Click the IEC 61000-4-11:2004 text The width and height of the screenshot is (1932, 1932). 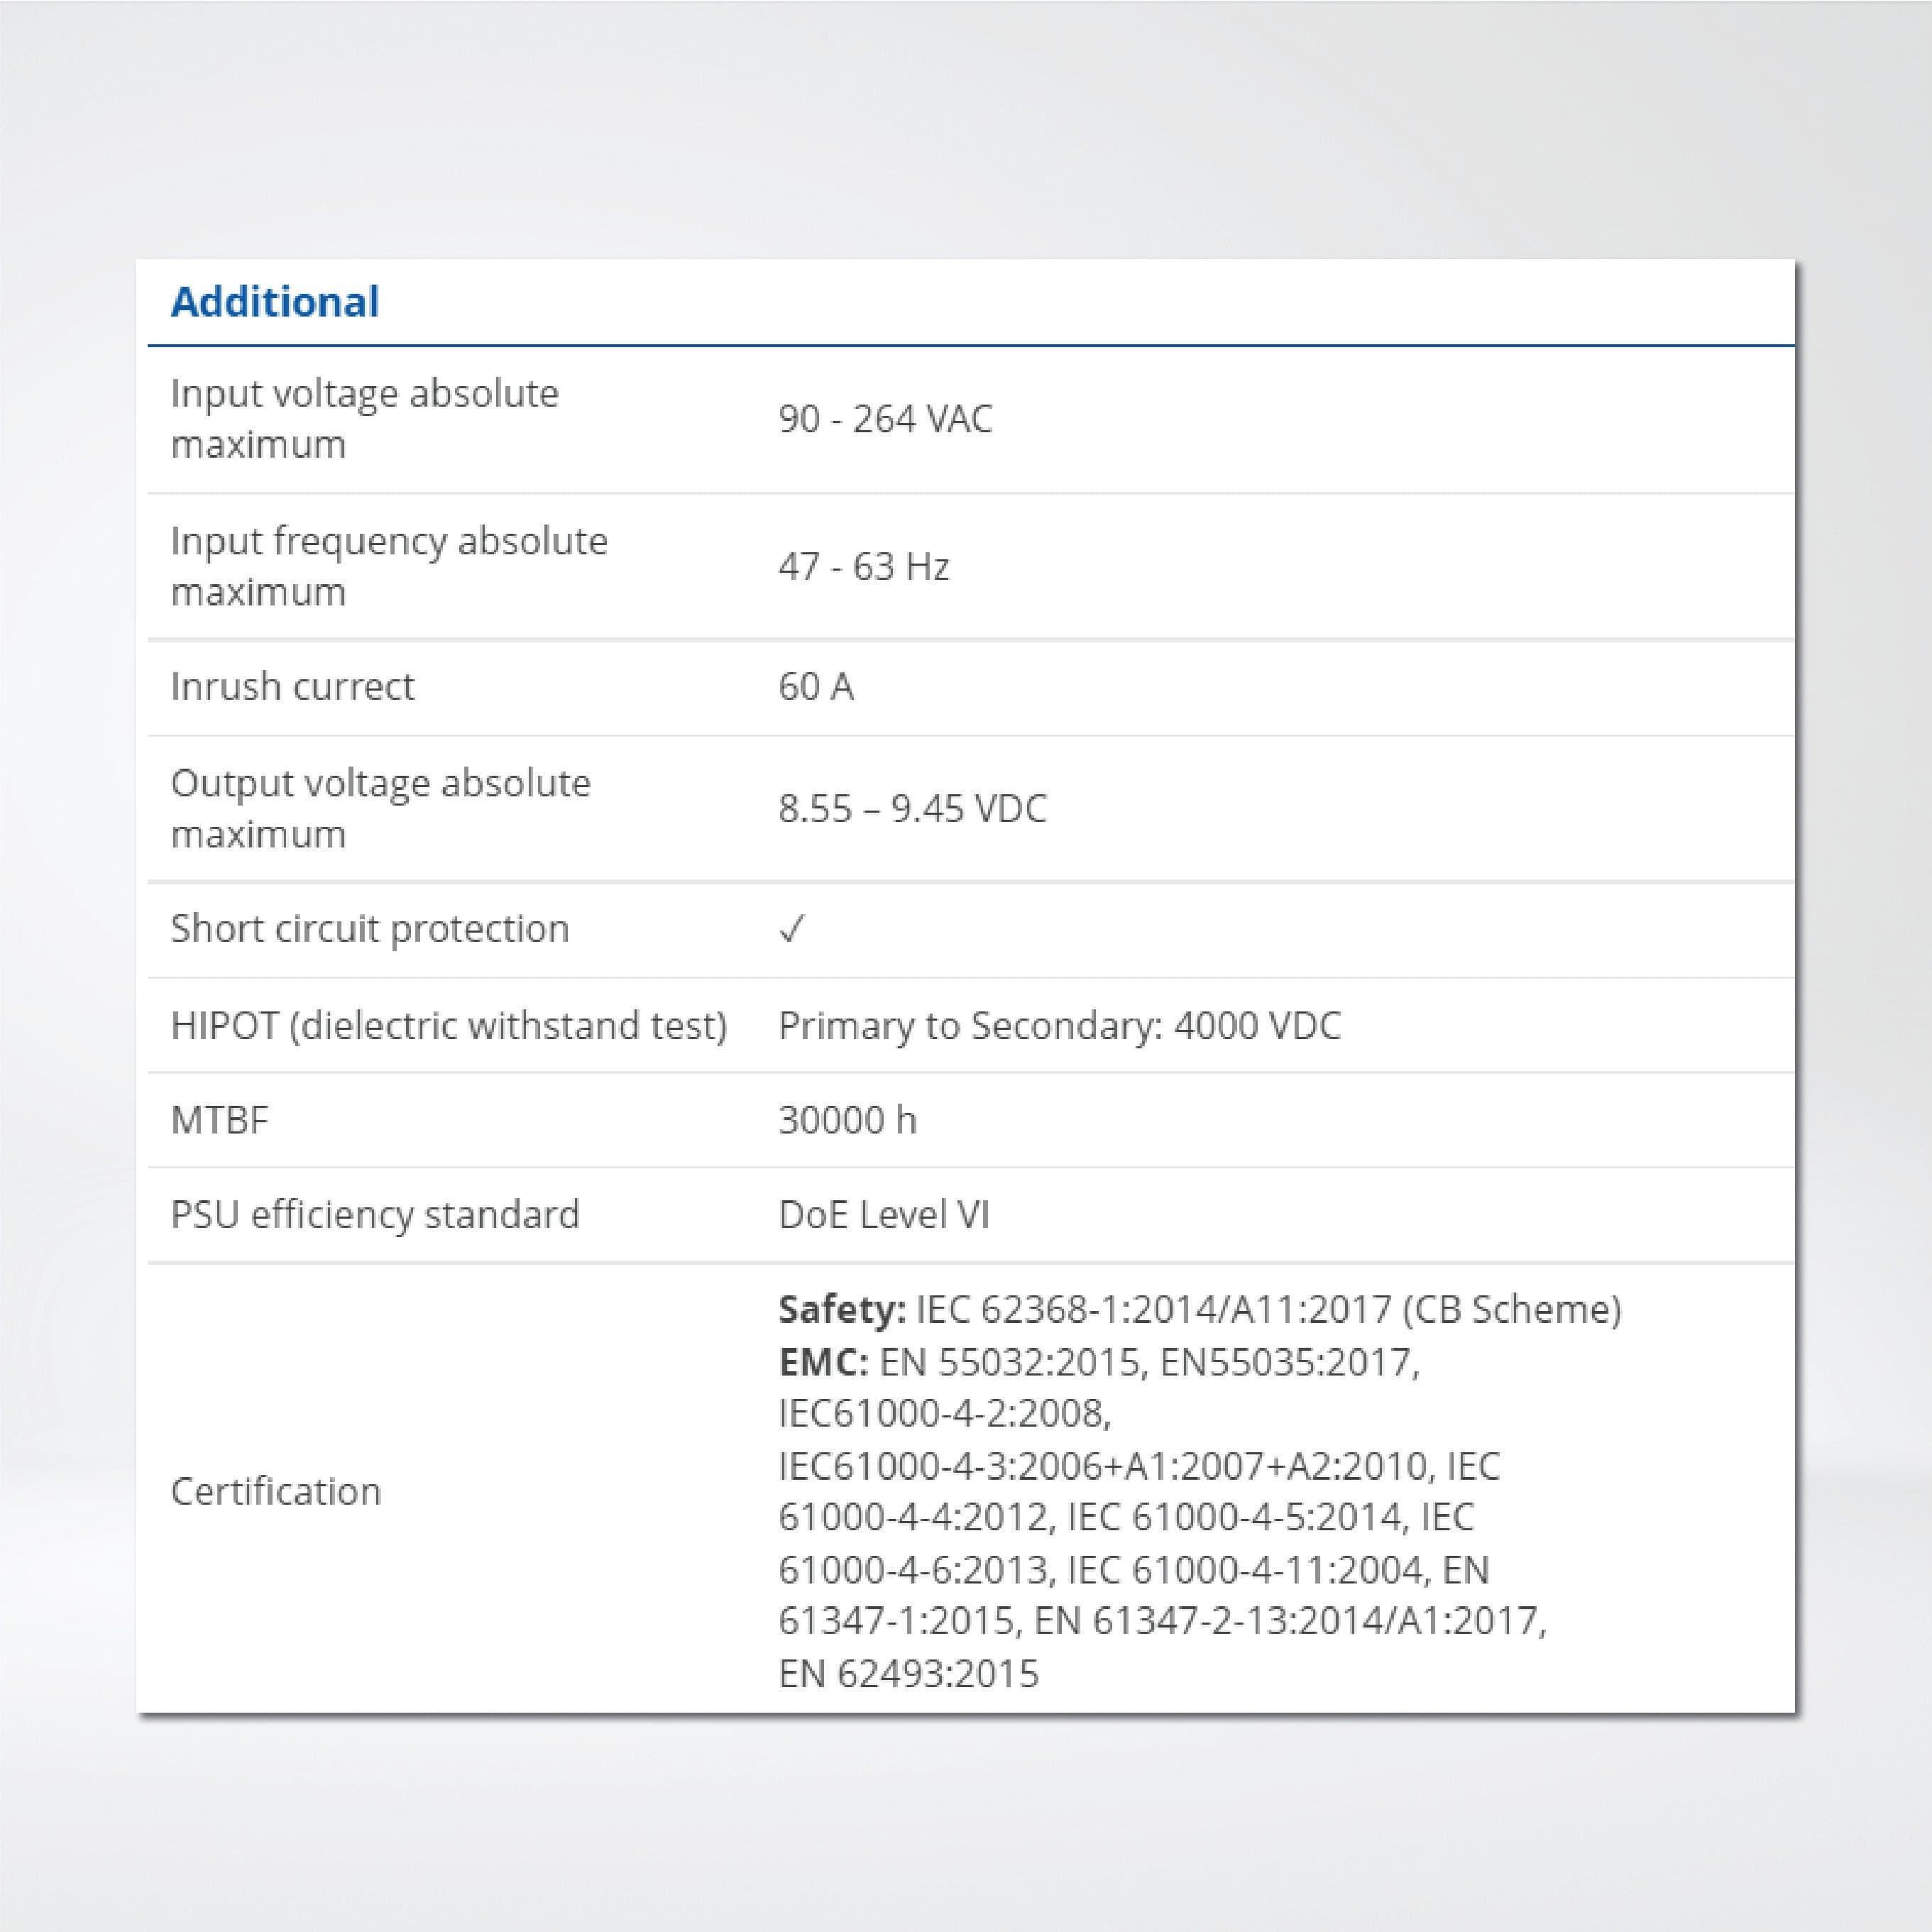point(1245,1570)
